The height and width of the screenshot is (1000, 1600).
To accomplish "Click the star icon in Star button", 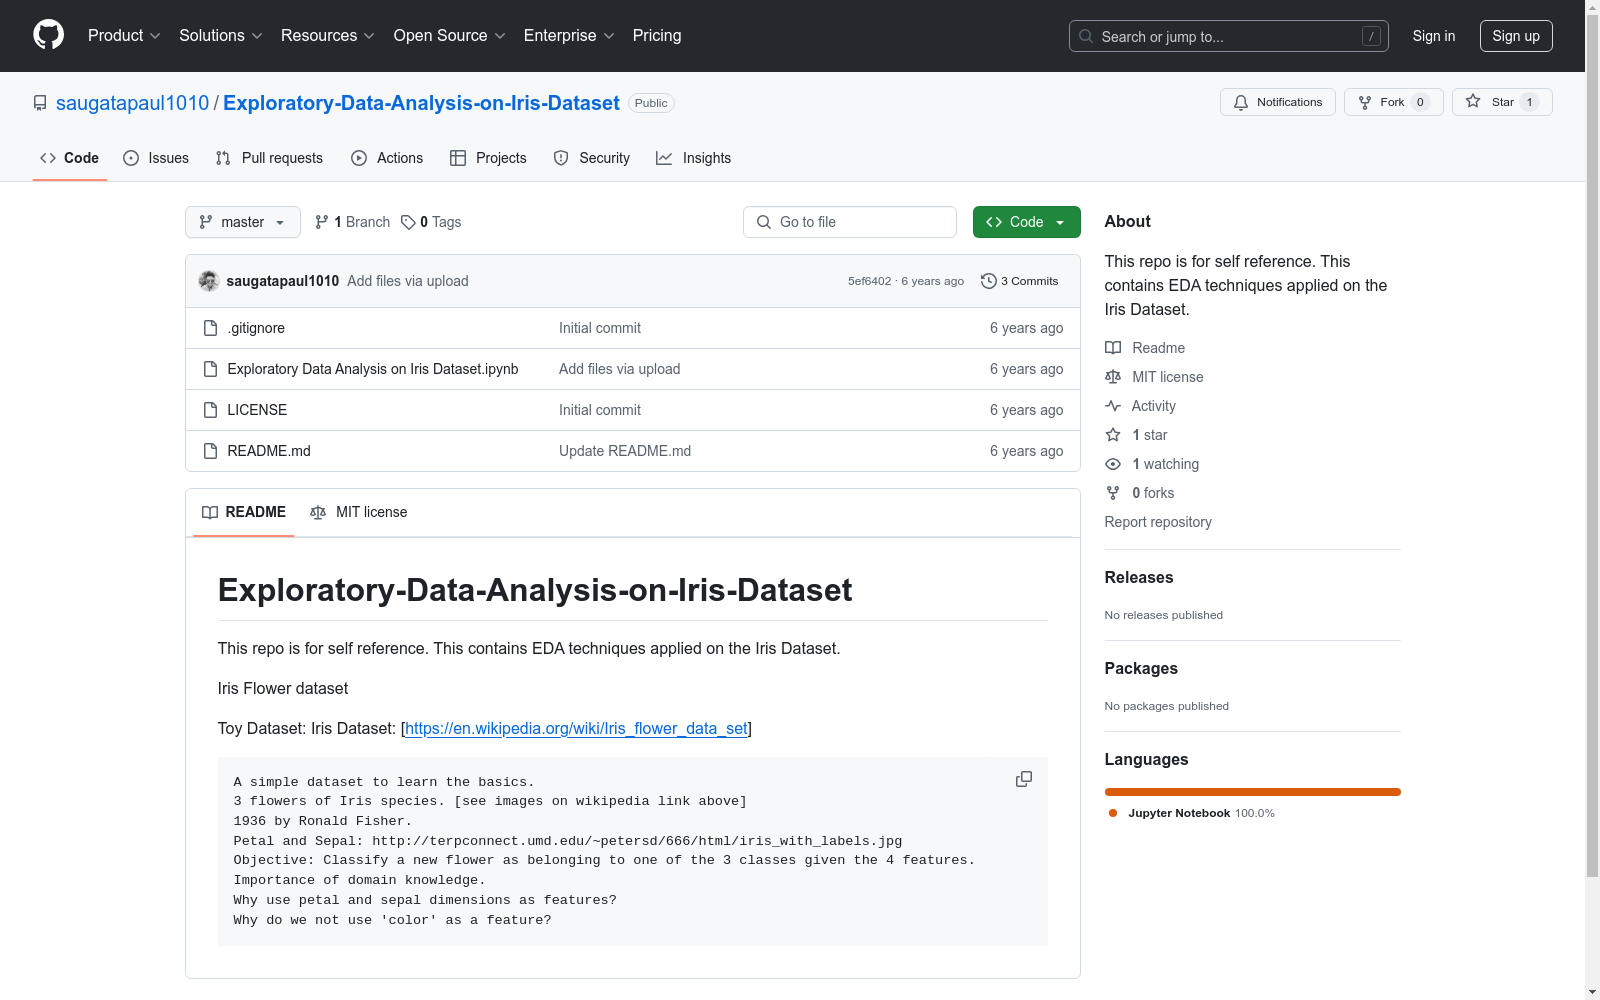I will point(1473,101).
